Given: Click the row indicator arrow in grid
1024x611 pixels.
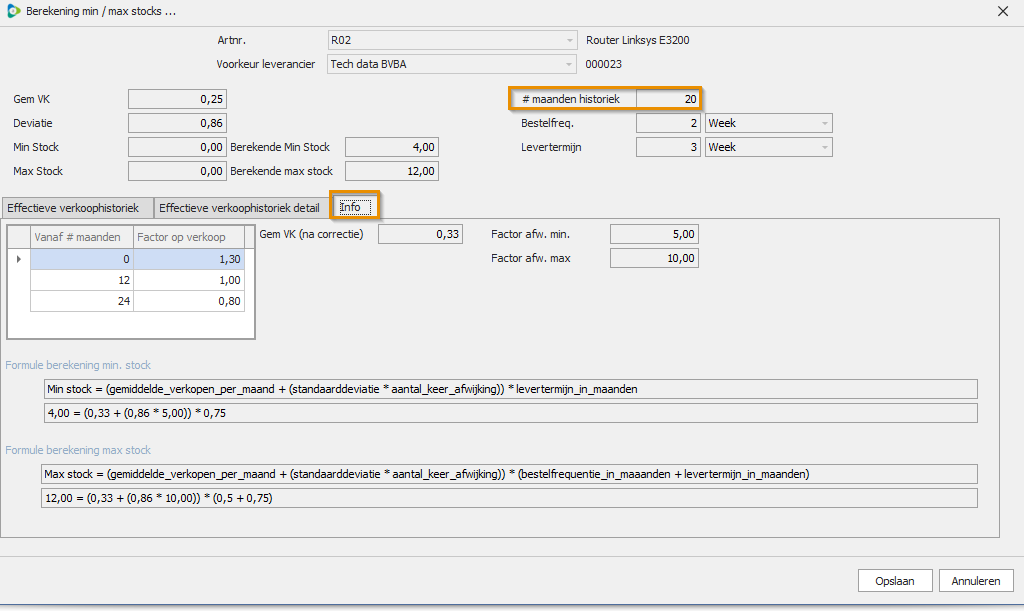Looking at the screenshot, I should [19, 259].
